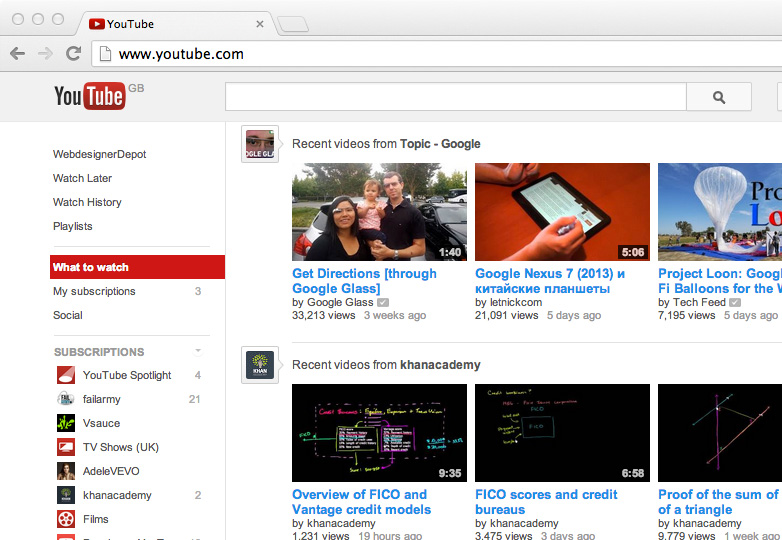Open the Social feed
Image resolution: width=782 pixels, height=540 pixels.
click(68, 315)
